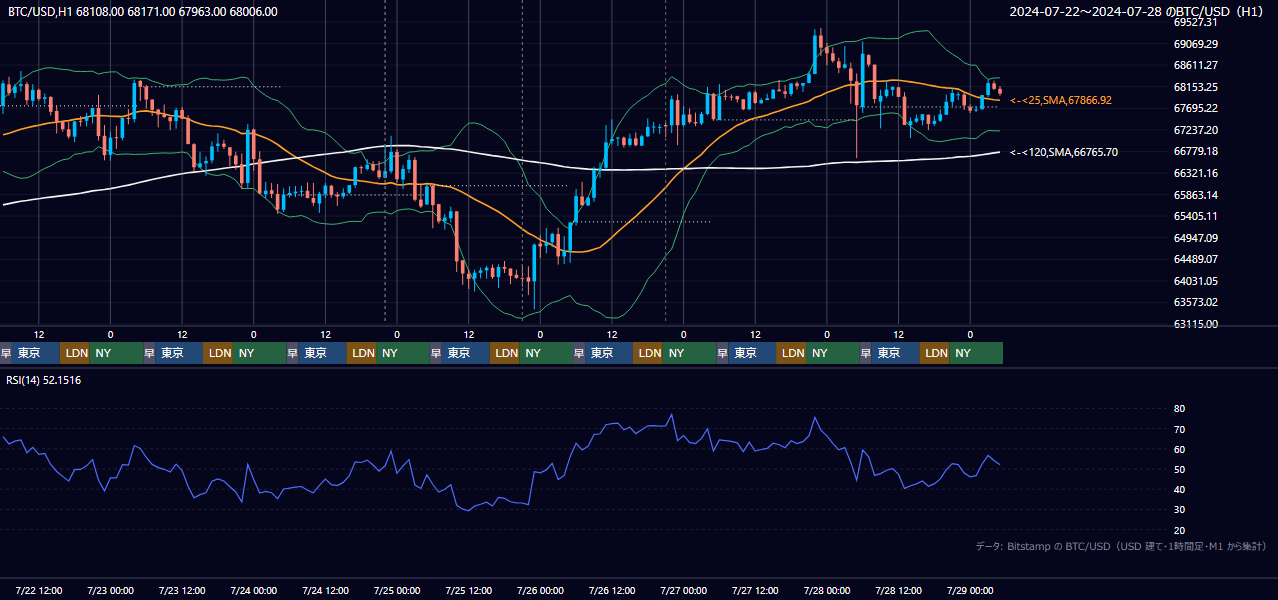Click date label 7/26 12:00
The height and width of the screenshot is (600, 1278).
(612, 590)
